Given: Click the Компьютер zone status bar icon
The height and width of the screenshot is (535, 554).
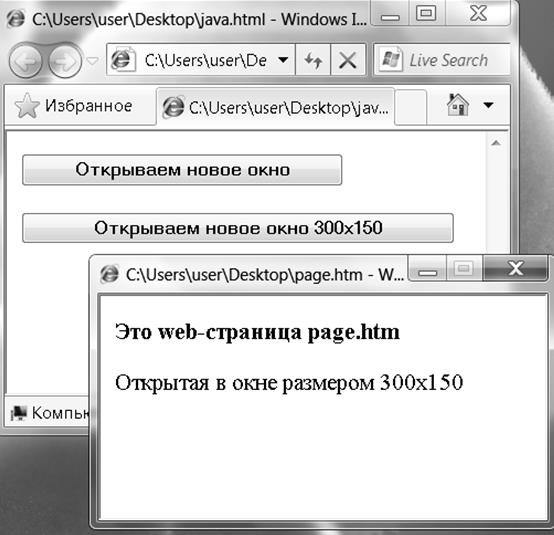Looking at the screenshot, I should tap(18, 413).
